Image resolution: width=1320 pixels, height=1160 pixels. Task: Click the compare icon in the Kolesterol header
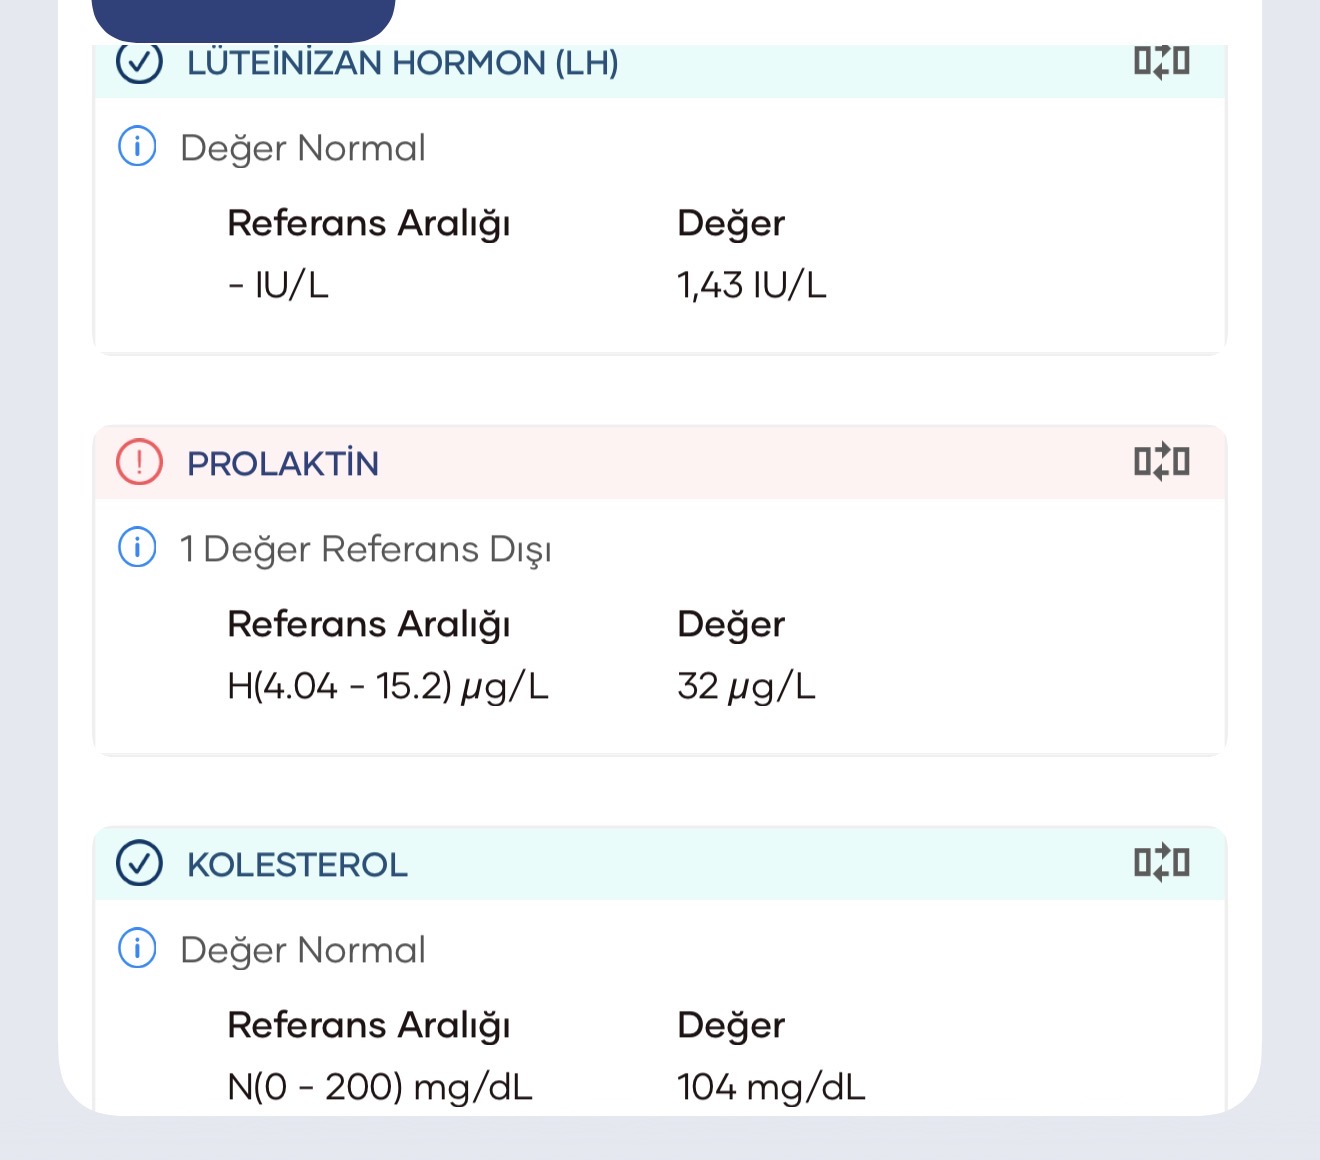[1161, 862]
